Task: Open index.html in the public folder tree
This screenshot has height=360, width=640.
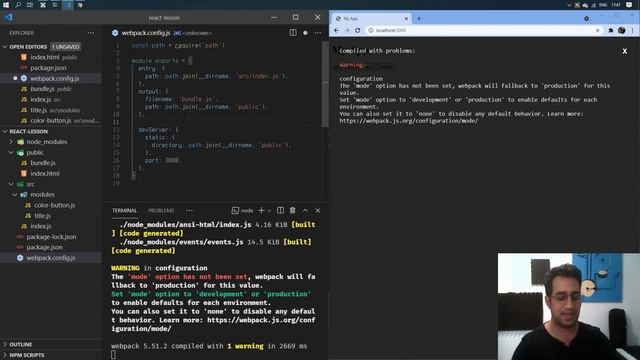Action: [x=45, y=173]
